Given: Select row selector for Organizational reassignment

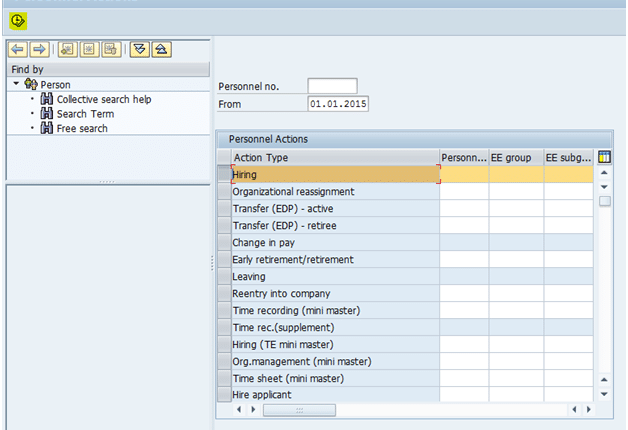Looking at the screenshot, I should [x=224, y=191].
